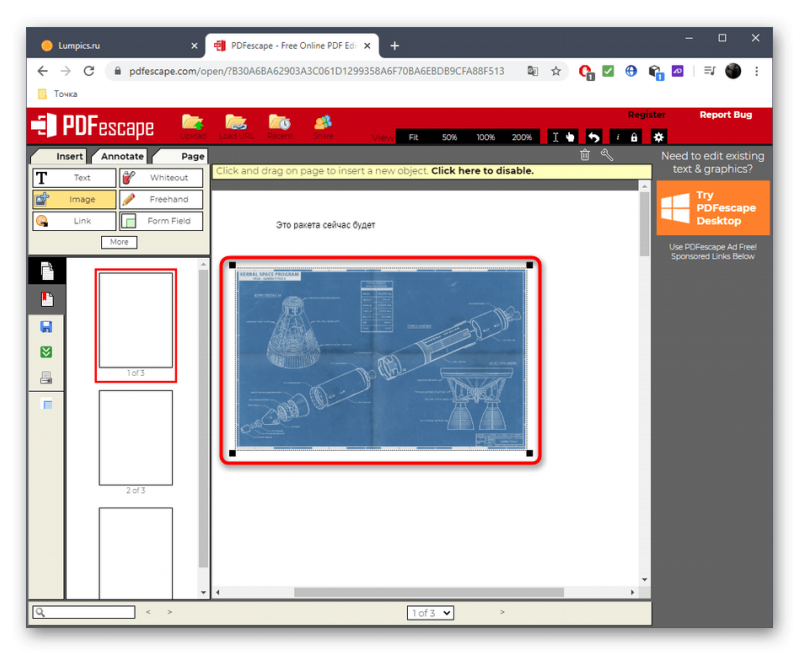Click the browser address bar
The image size is (800, 655).
pos(316,71)
